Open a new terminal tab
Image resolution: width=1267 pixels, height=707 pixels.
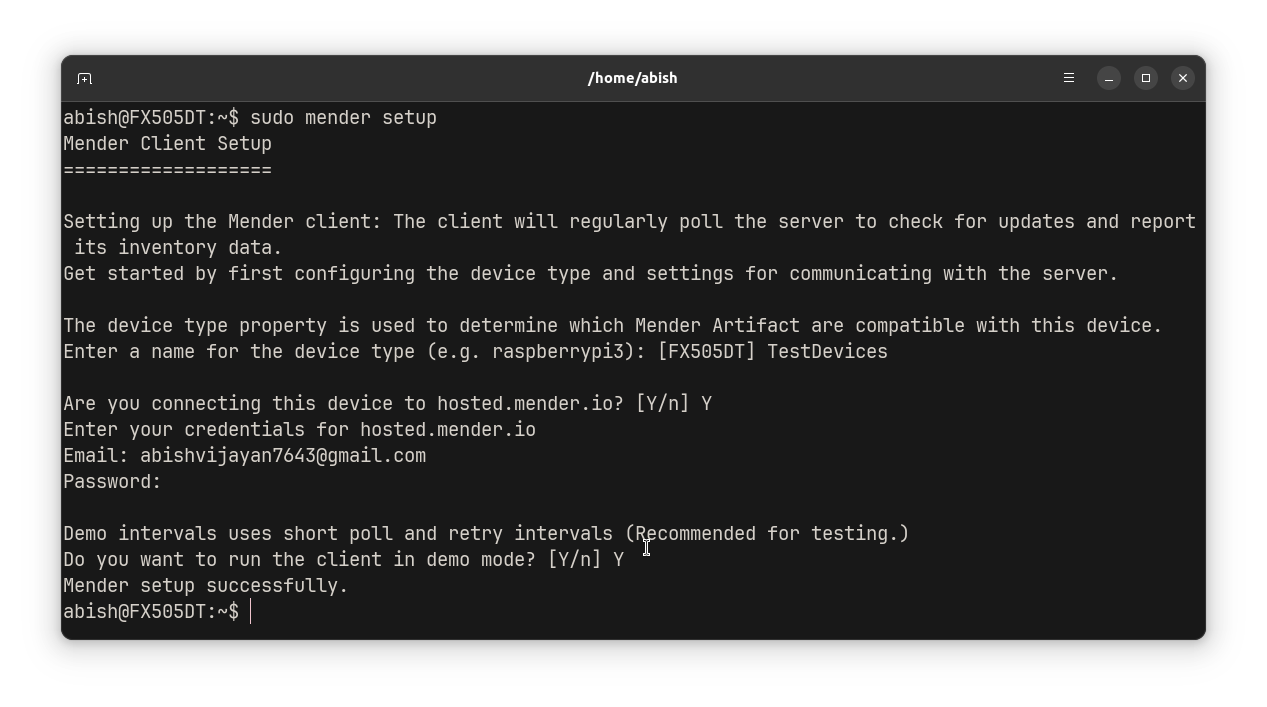tap(84, 78)
